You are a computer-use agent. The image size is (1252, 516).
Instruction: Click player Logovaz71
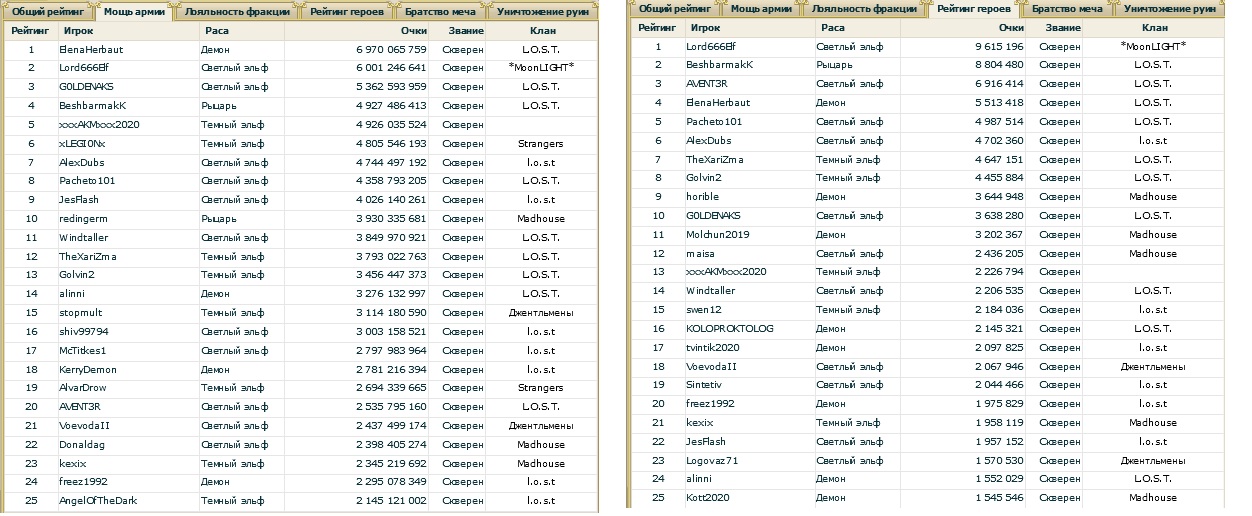tap(711, 460)
